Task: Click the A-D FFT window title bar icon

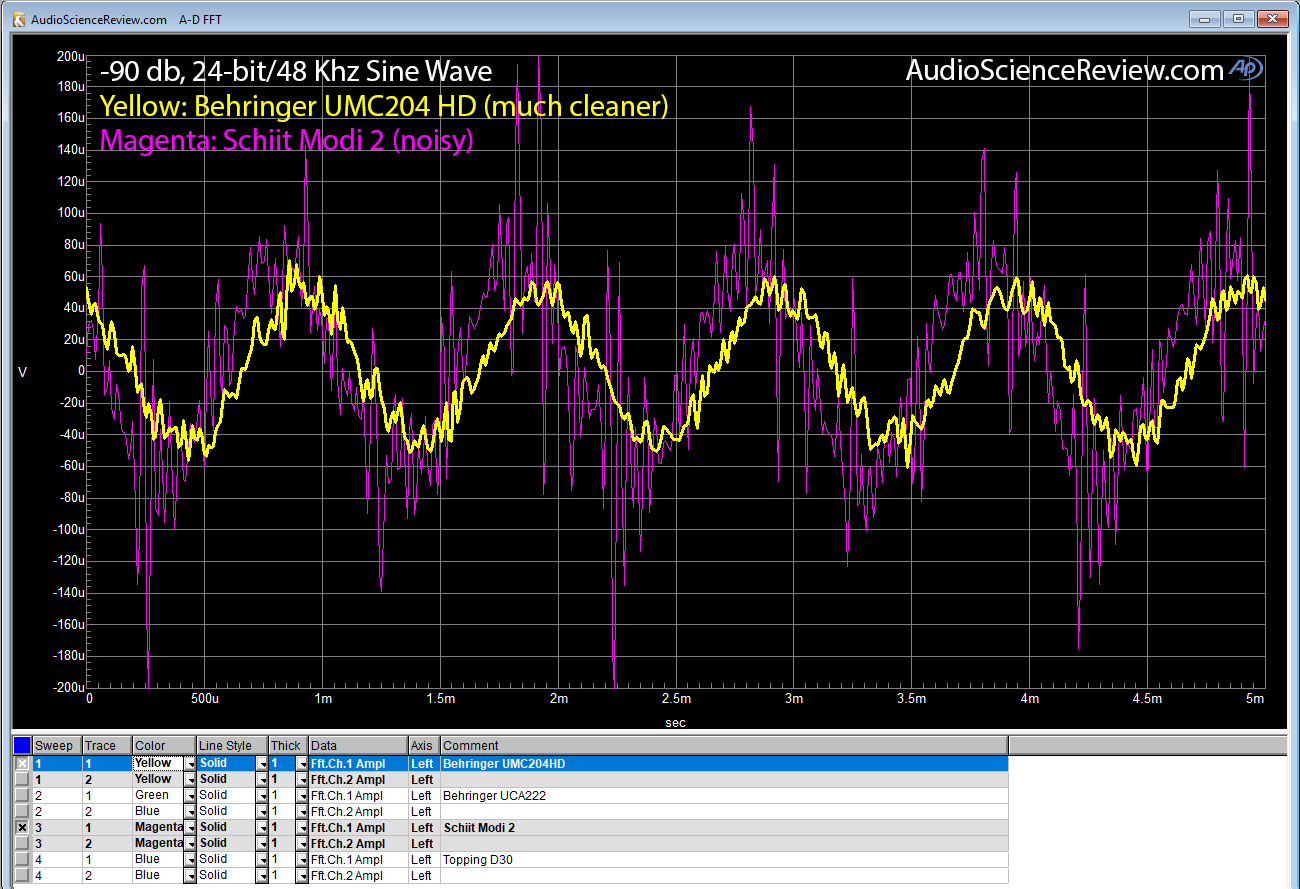Action: 18,19
